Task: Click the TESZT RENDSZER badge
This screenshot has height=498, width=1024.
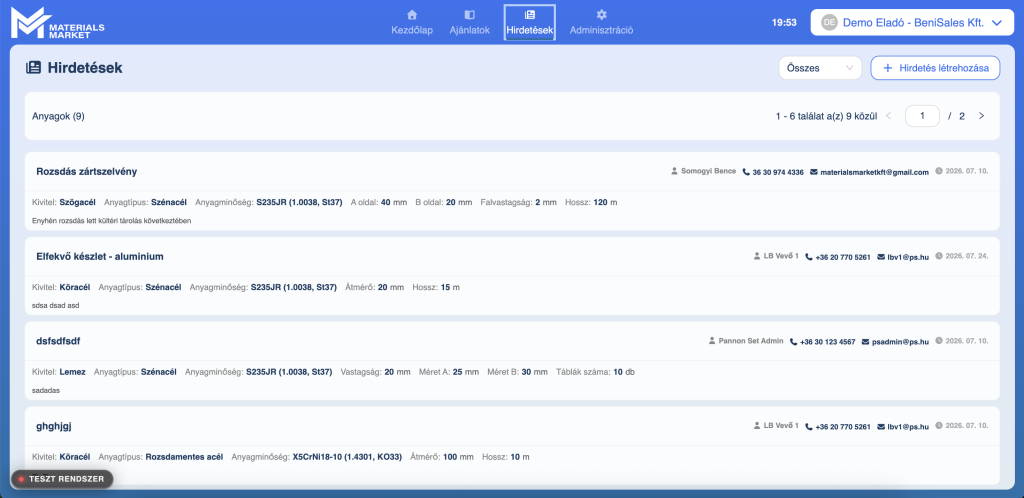Action: tap(62, 479)
